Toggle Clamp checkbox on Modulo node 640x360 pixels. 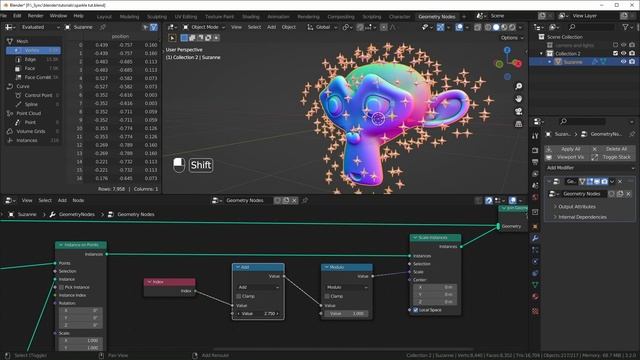327,296
